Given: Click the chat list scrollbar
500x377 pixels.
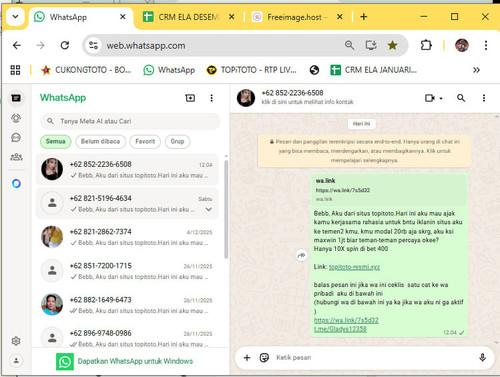Looking at the screenshot, I should point(226,209).
